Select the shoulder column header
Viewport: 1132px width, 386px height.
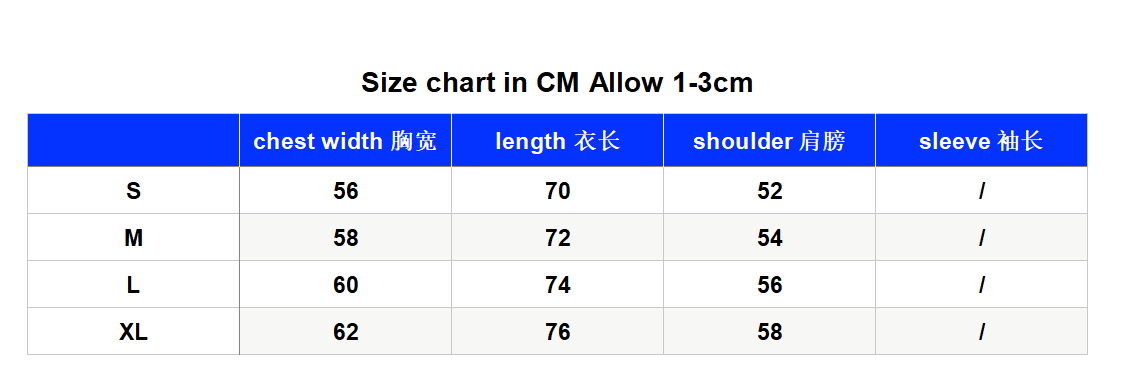[x=770, y=141]
